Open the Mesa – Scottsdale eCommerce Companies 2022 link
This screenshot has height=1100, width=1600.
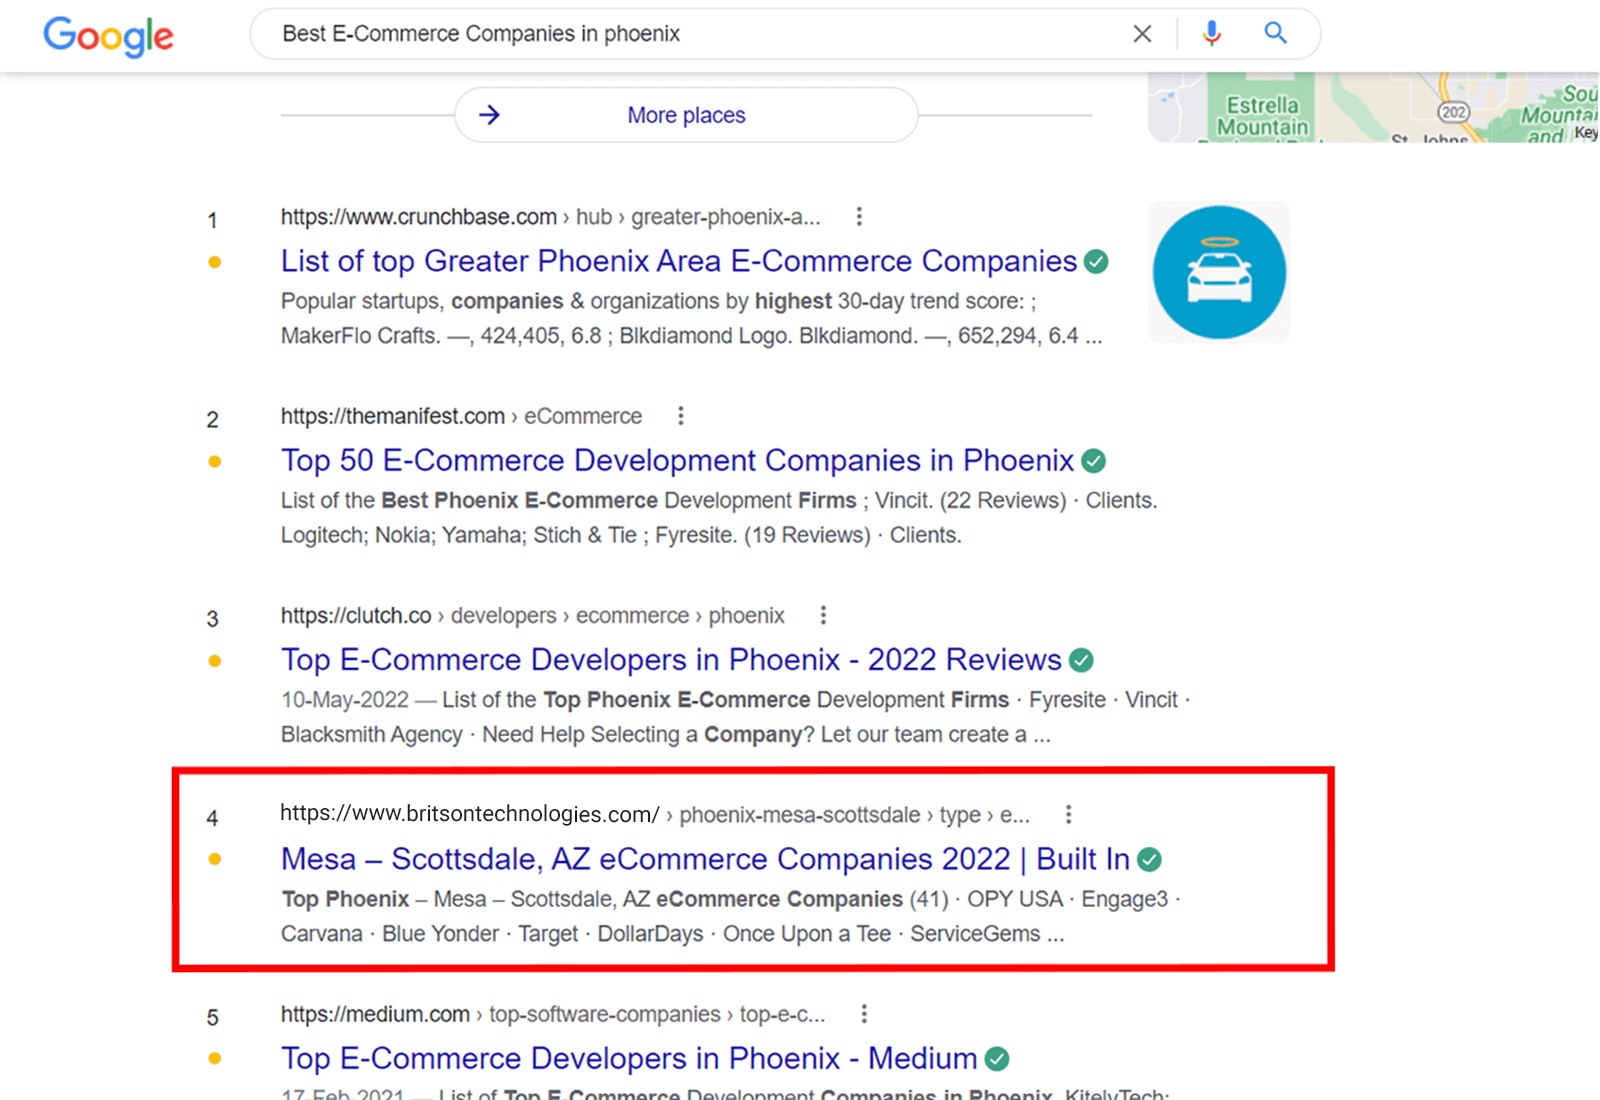click(x=704, y=859)
